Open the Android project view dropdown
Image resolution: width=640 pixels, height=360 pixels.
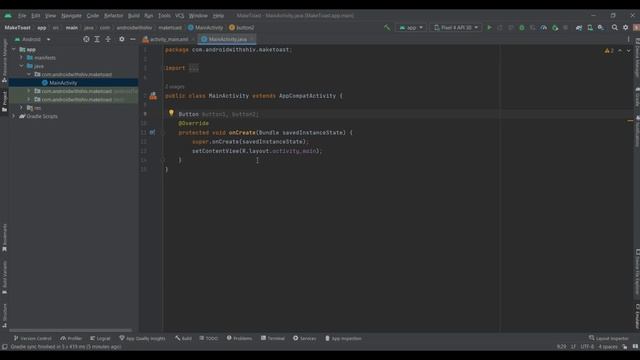(x=33, y=39)
